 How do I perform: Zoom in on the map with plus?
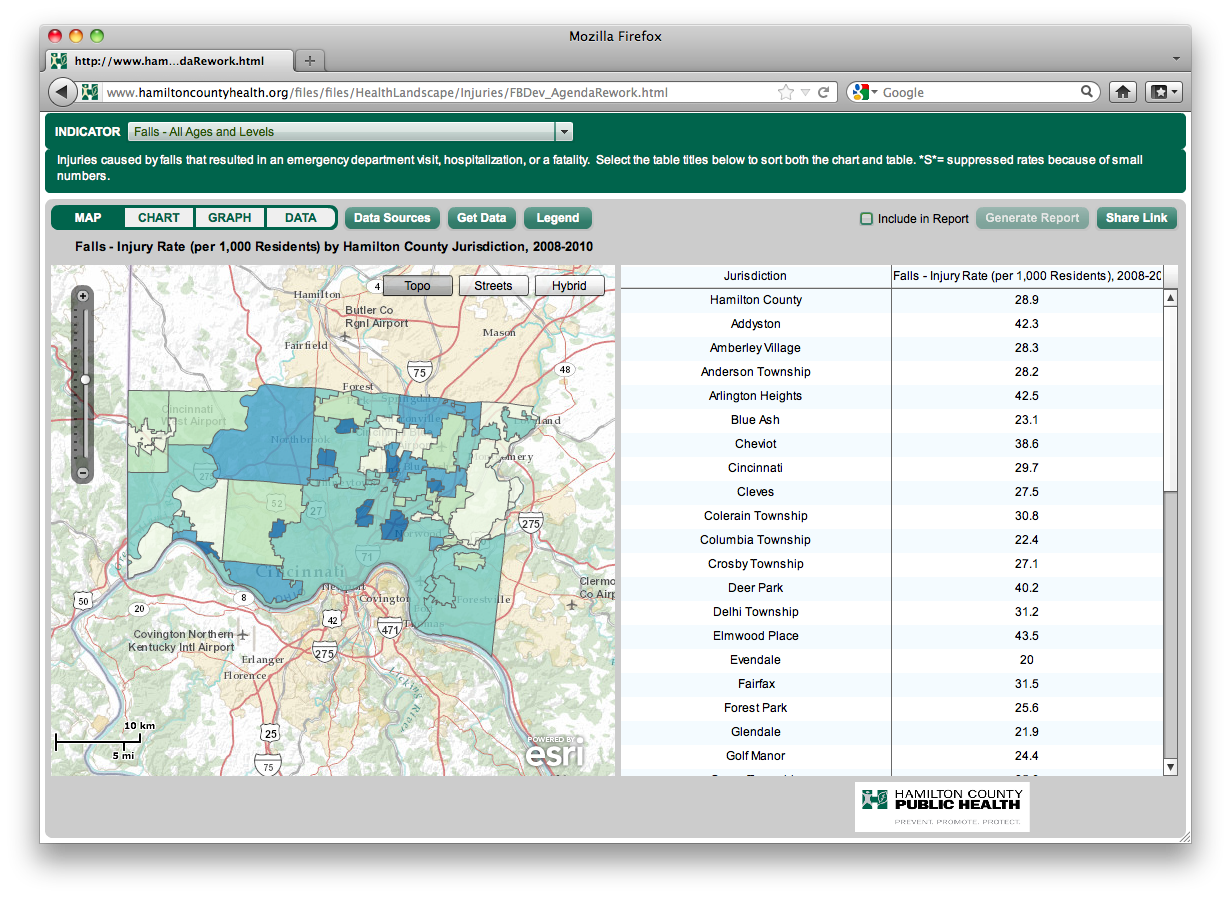point(83,295)
